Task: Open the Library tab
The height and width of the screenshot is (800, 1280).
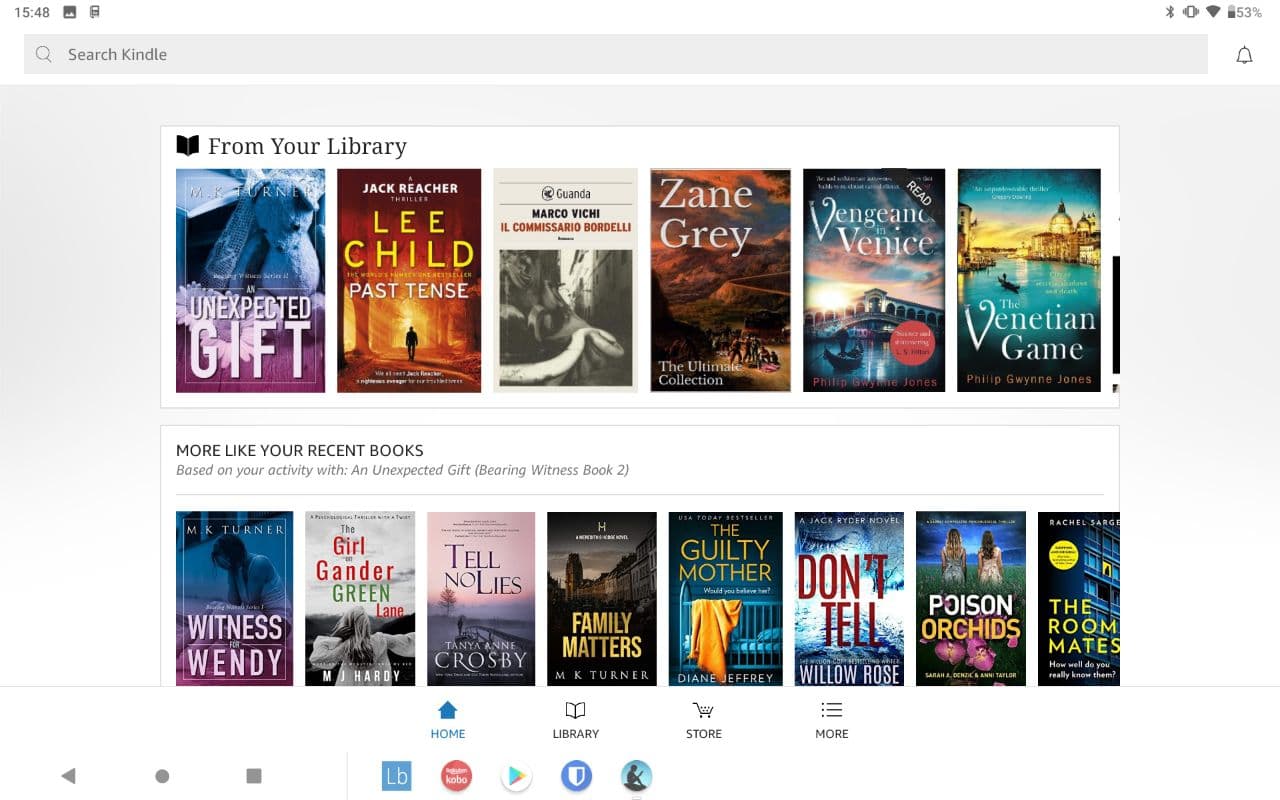Action: 576,720
